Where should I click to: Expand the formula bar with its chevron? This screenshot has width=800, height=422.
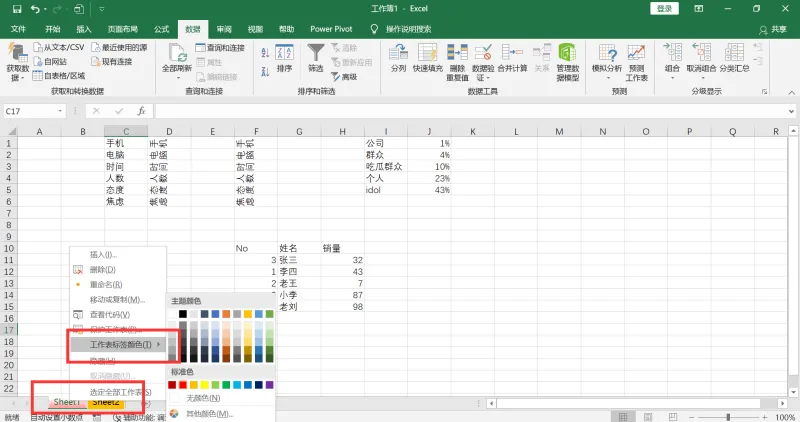[791, 111]
